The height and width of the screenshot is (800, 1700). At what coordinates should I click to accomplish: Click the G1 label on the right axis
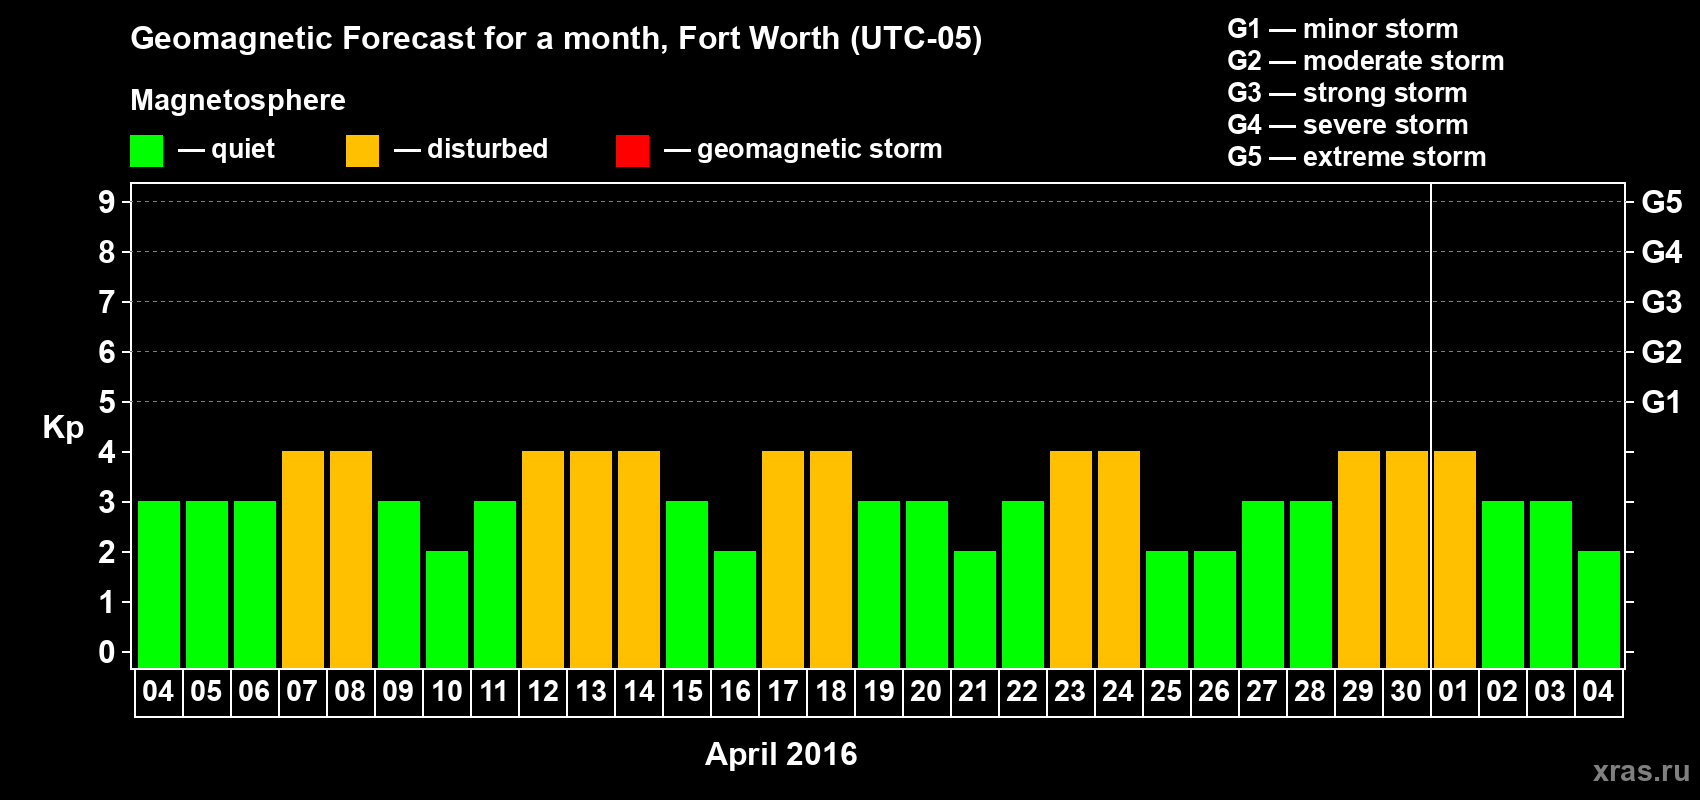coord(1662,402)
